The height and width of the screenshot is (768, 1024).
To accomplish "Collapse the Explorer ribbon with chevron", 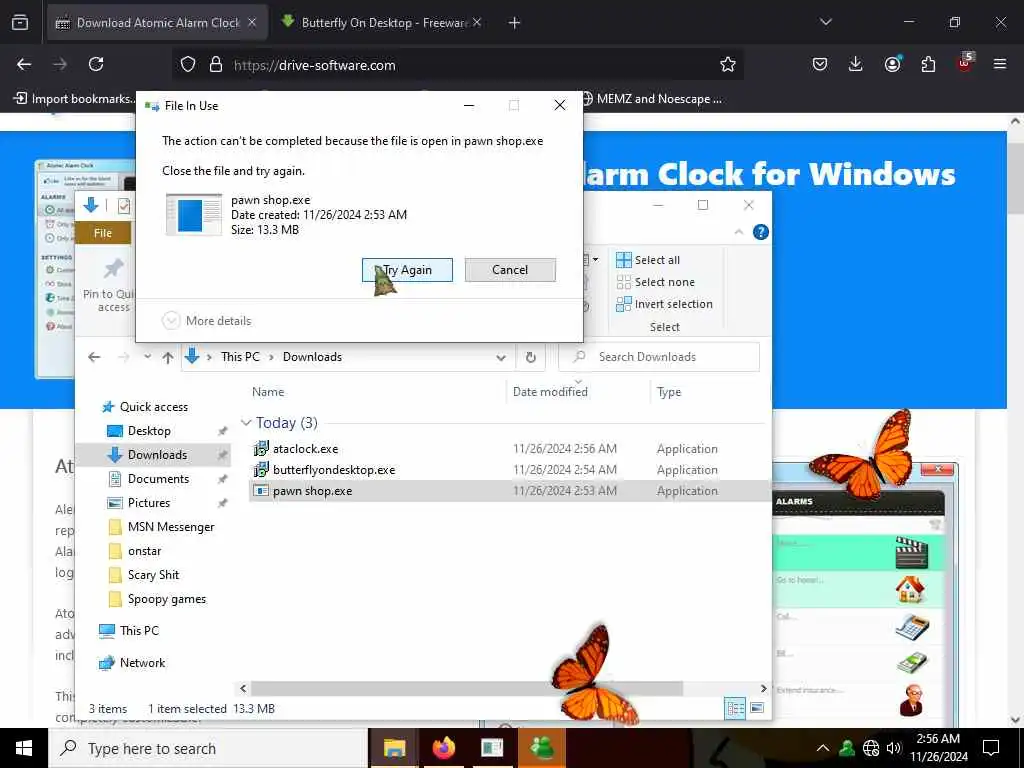I will (x=739, y=232).
